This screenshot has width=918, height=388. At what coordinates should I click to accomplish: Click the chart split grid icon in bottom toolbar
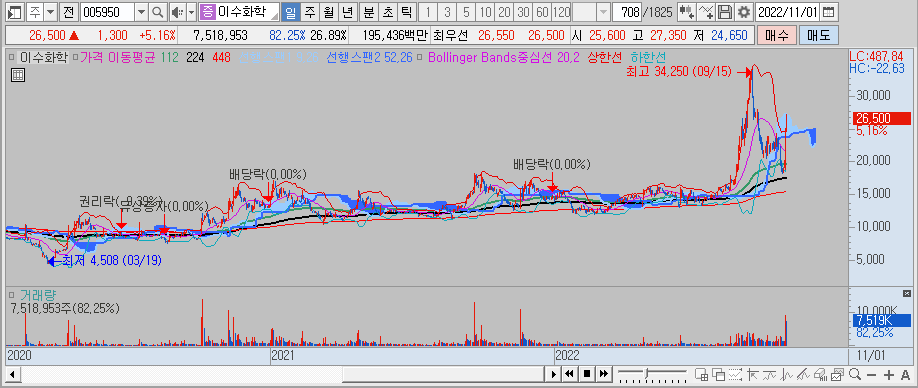click(700, 375)
